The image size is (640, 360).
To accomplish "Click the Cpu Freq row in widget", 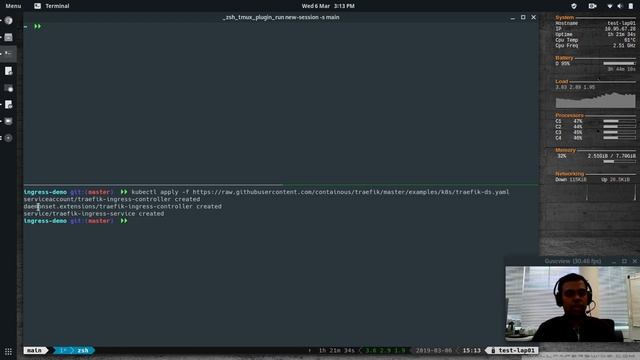I will pyautogui.click(x=595, y=45).
